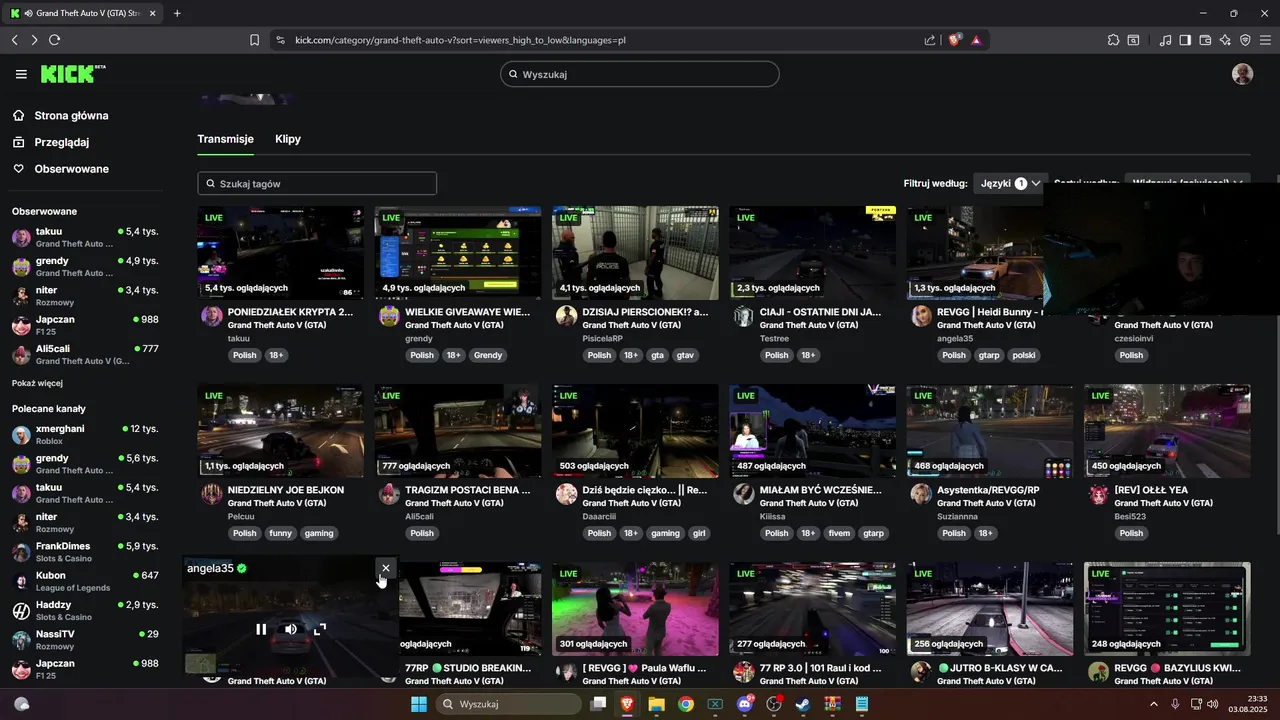Open Suzannna channel avatar
The image size is (1280, 720).
921,494
